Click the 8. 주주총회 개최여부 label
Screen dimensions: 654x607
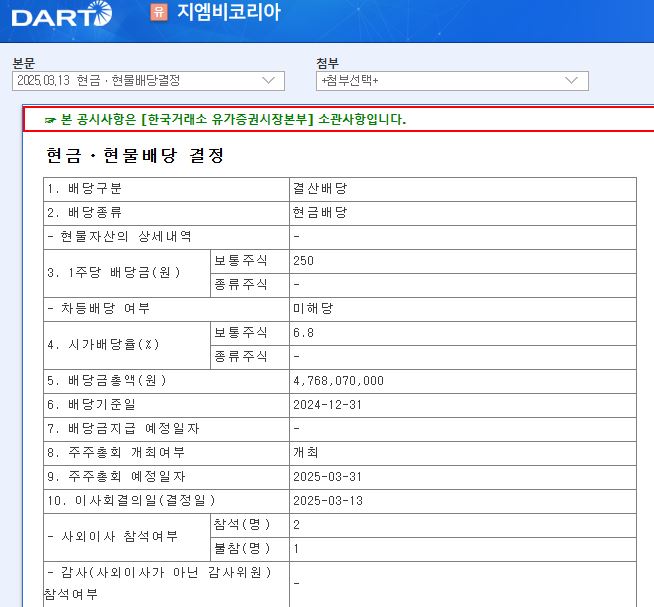pos(116,453)
